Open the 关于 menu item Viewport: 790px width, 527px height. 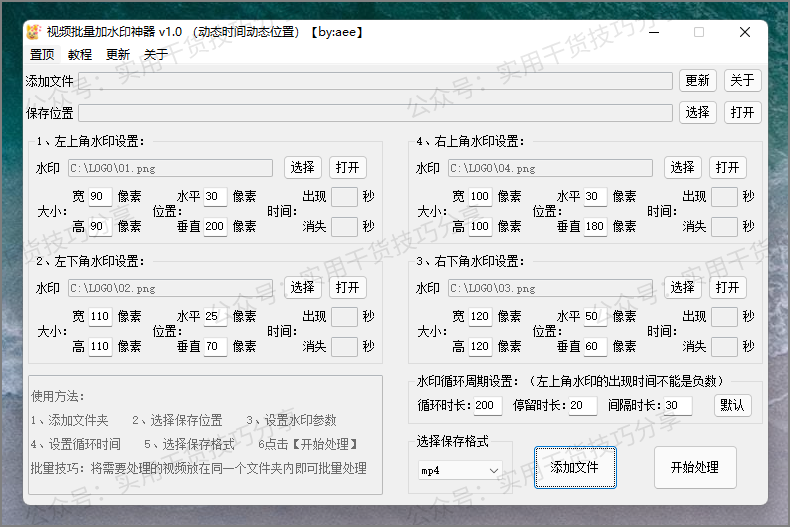(x=156, y=54)
